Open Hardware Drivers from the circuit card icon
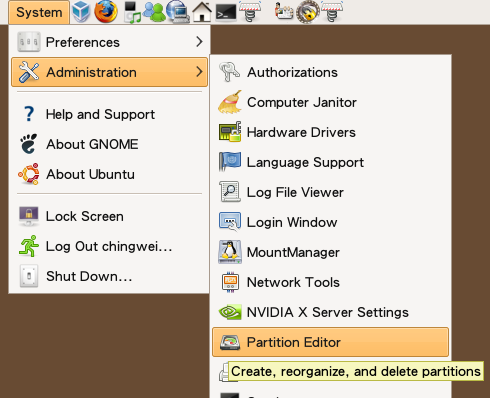This screenshot has width=490, height=398. click(230, 132)
